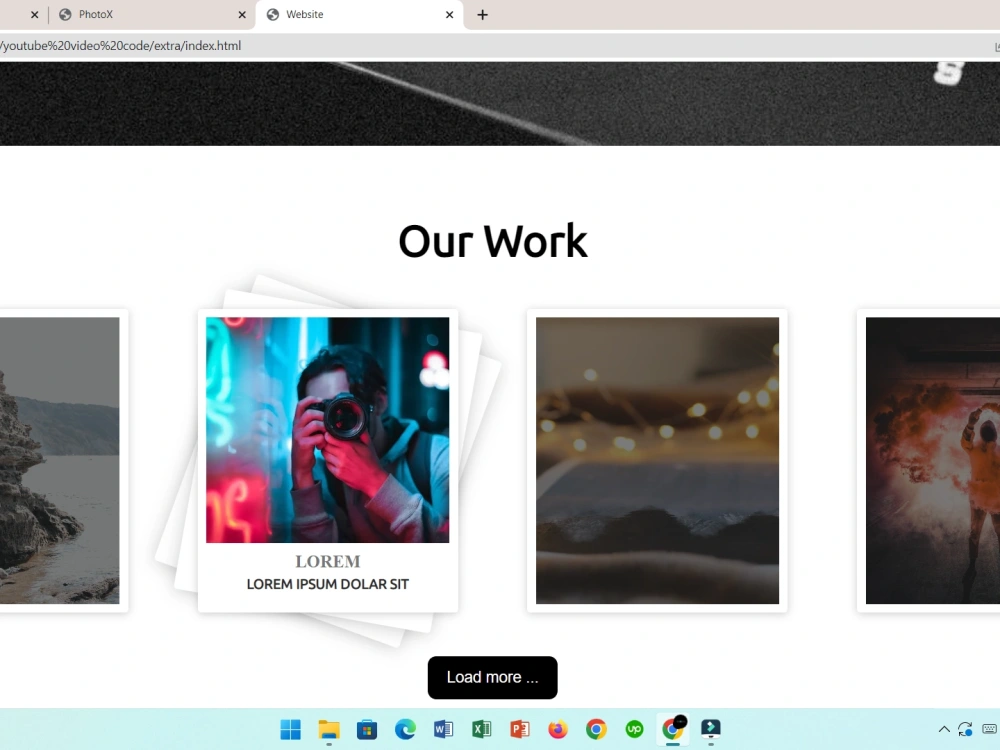Launch Microsoft Edge from taskbar
Image resolution: width=1000 pixels, height=750 pixels.
[x=405, y=729]
